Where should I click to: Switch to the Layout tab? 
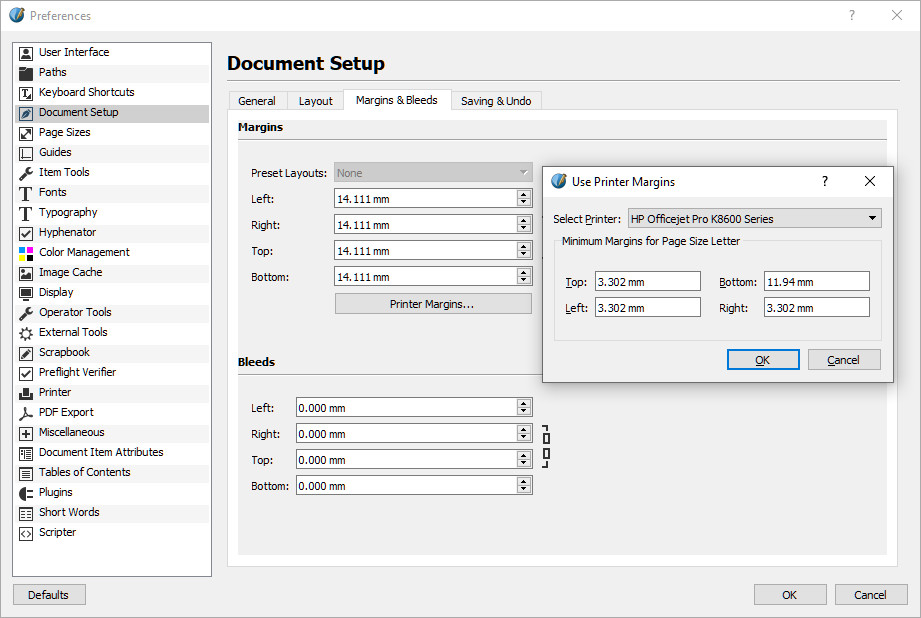coord(315,101)
